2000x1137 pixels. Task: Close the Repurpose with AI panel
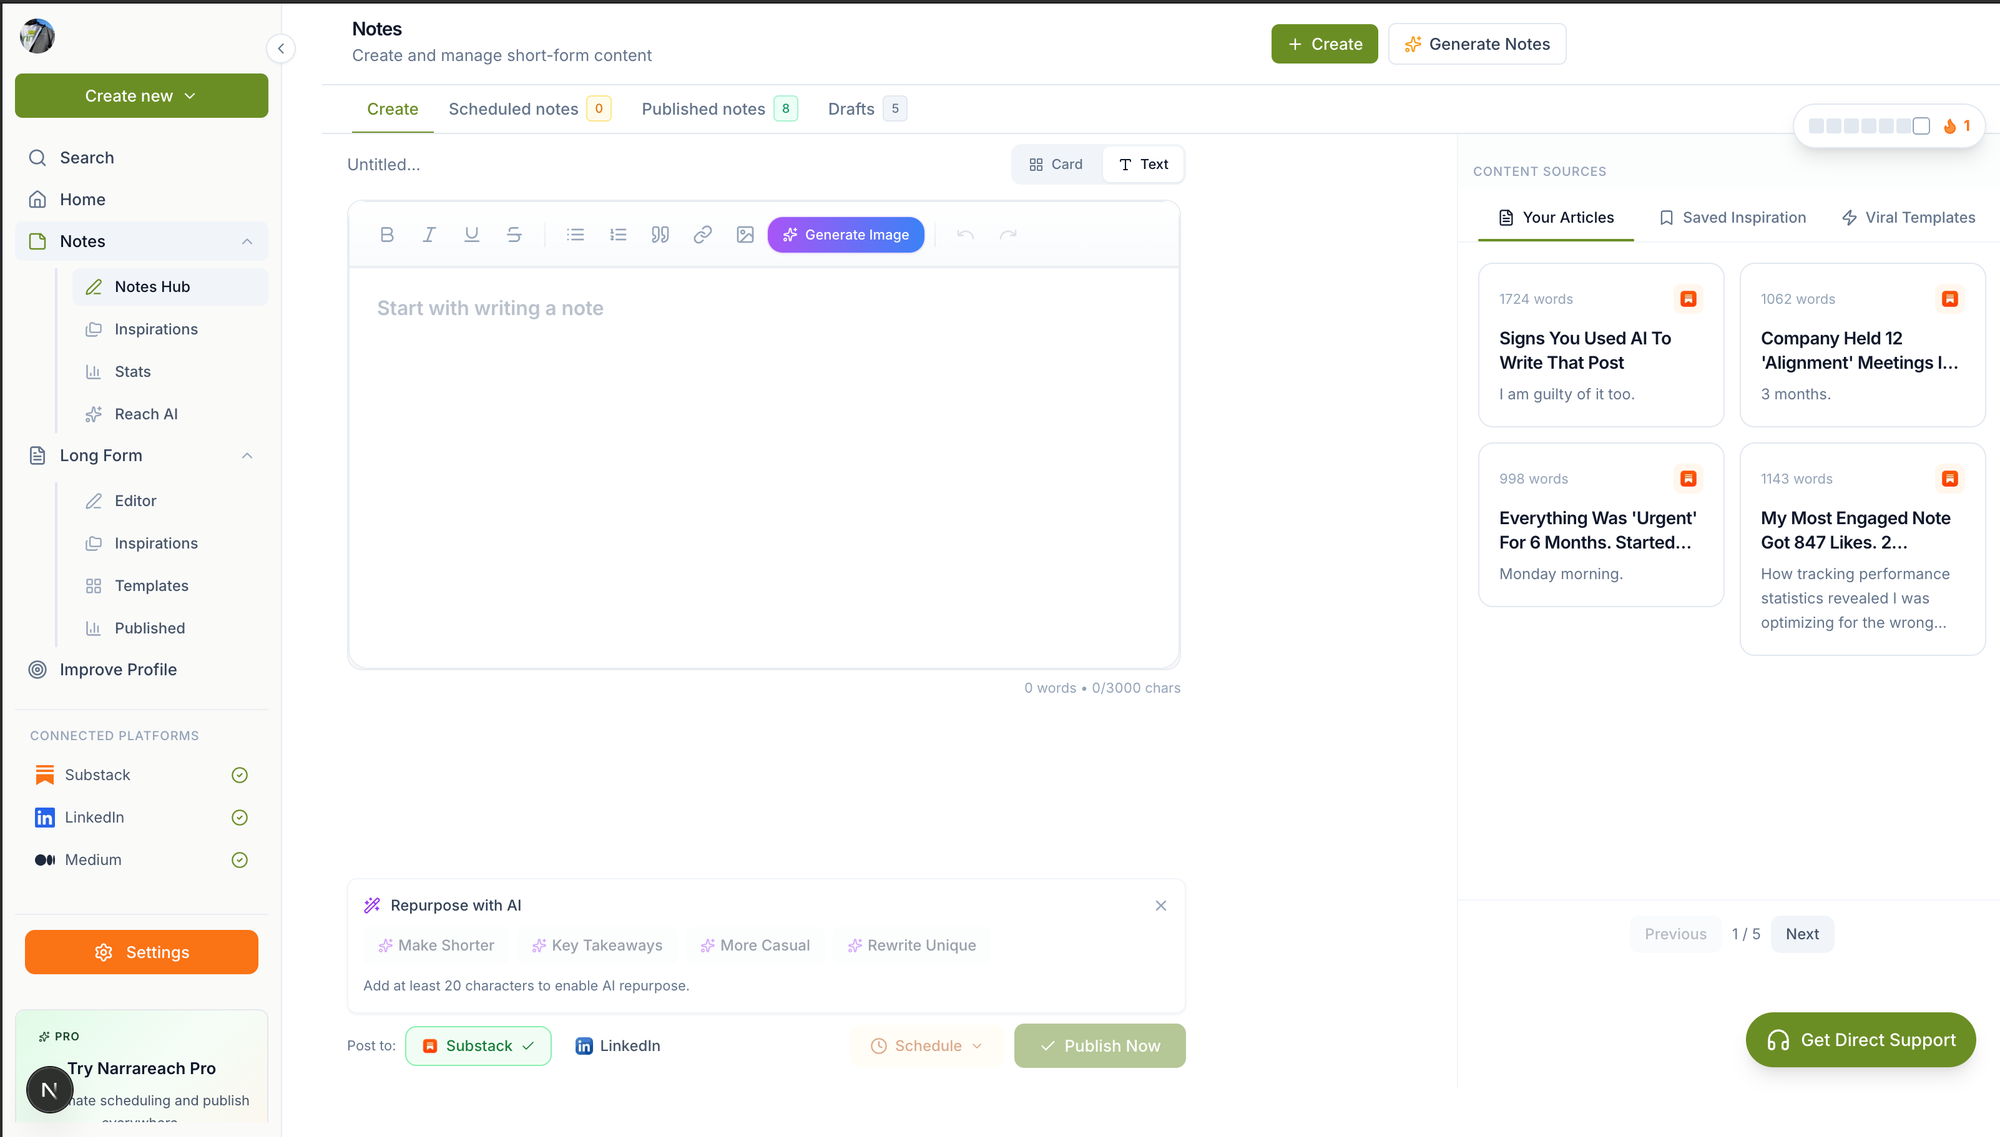click(x=1161, y=905)
